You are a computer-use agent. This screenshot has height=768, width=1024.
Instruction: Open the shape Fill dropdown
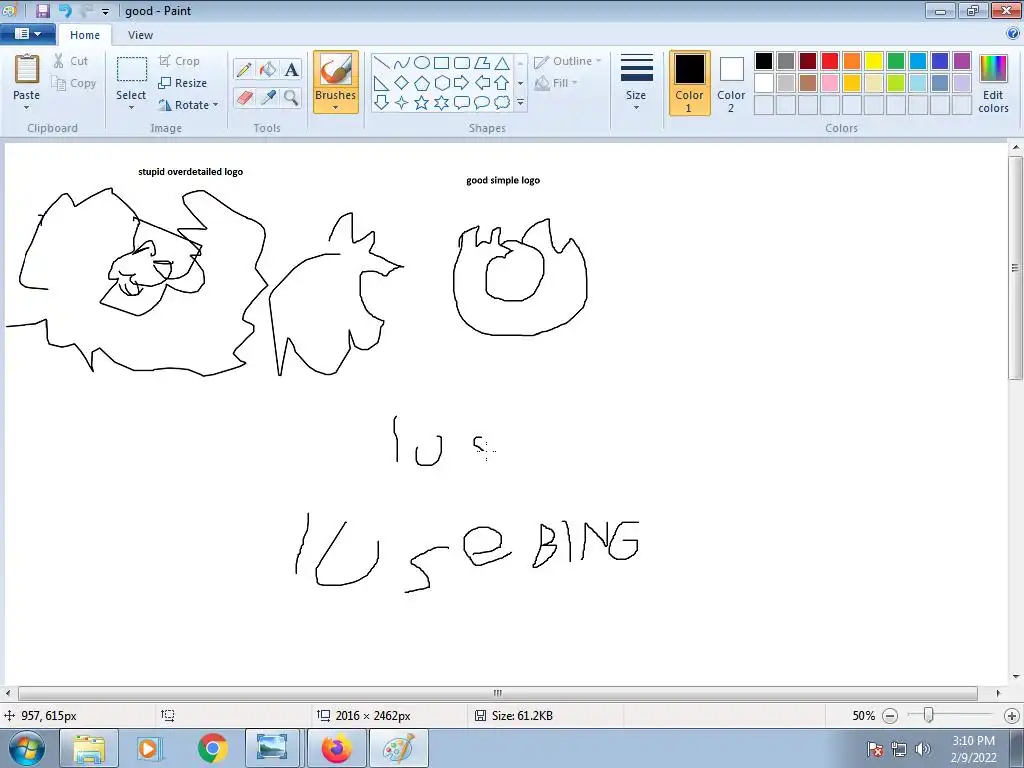click(556, 83)
